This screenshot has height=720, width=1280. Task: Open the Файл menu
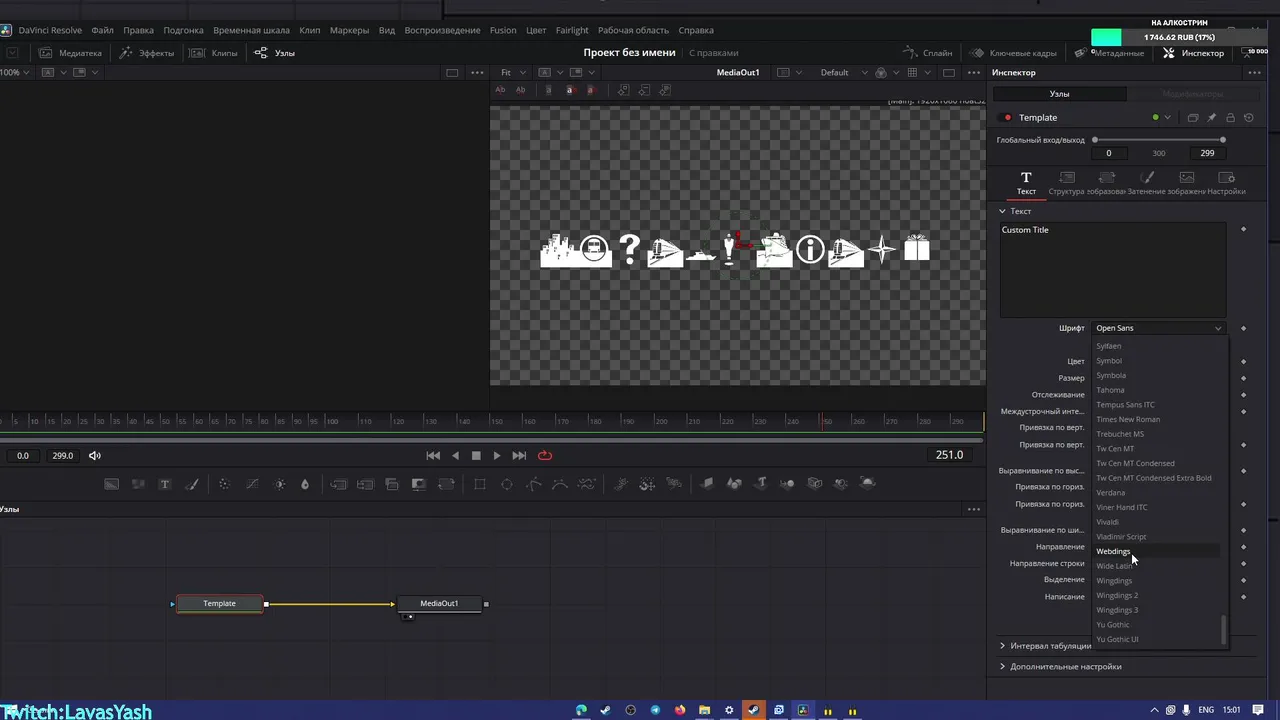[102, 30]
